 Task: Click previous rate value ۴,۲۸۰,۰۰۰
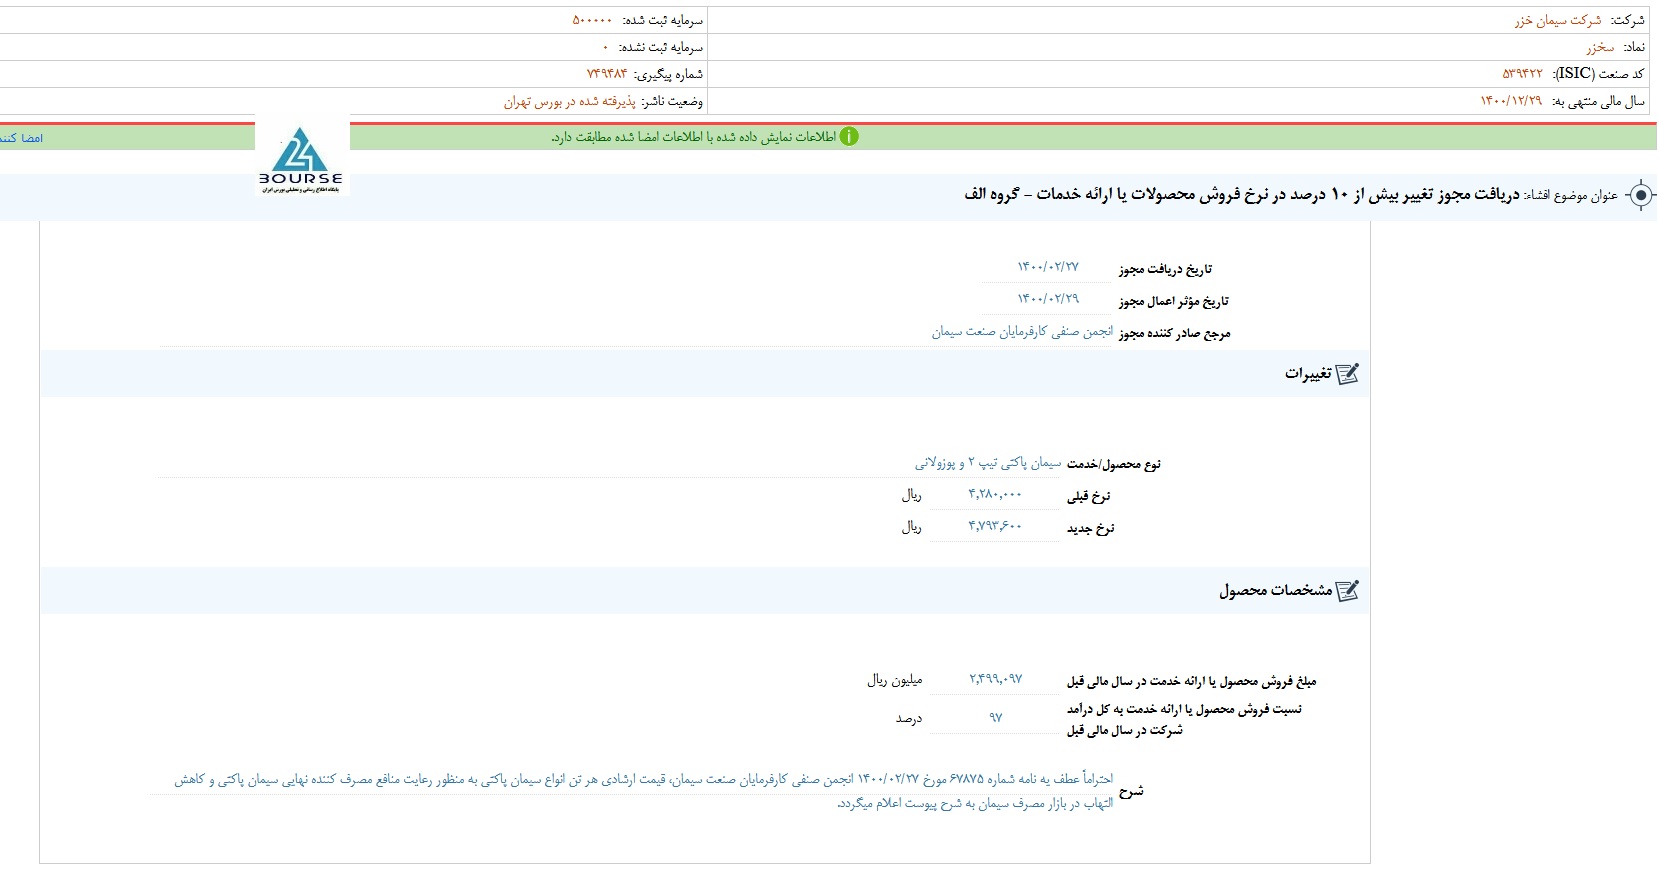pos(995,495)
